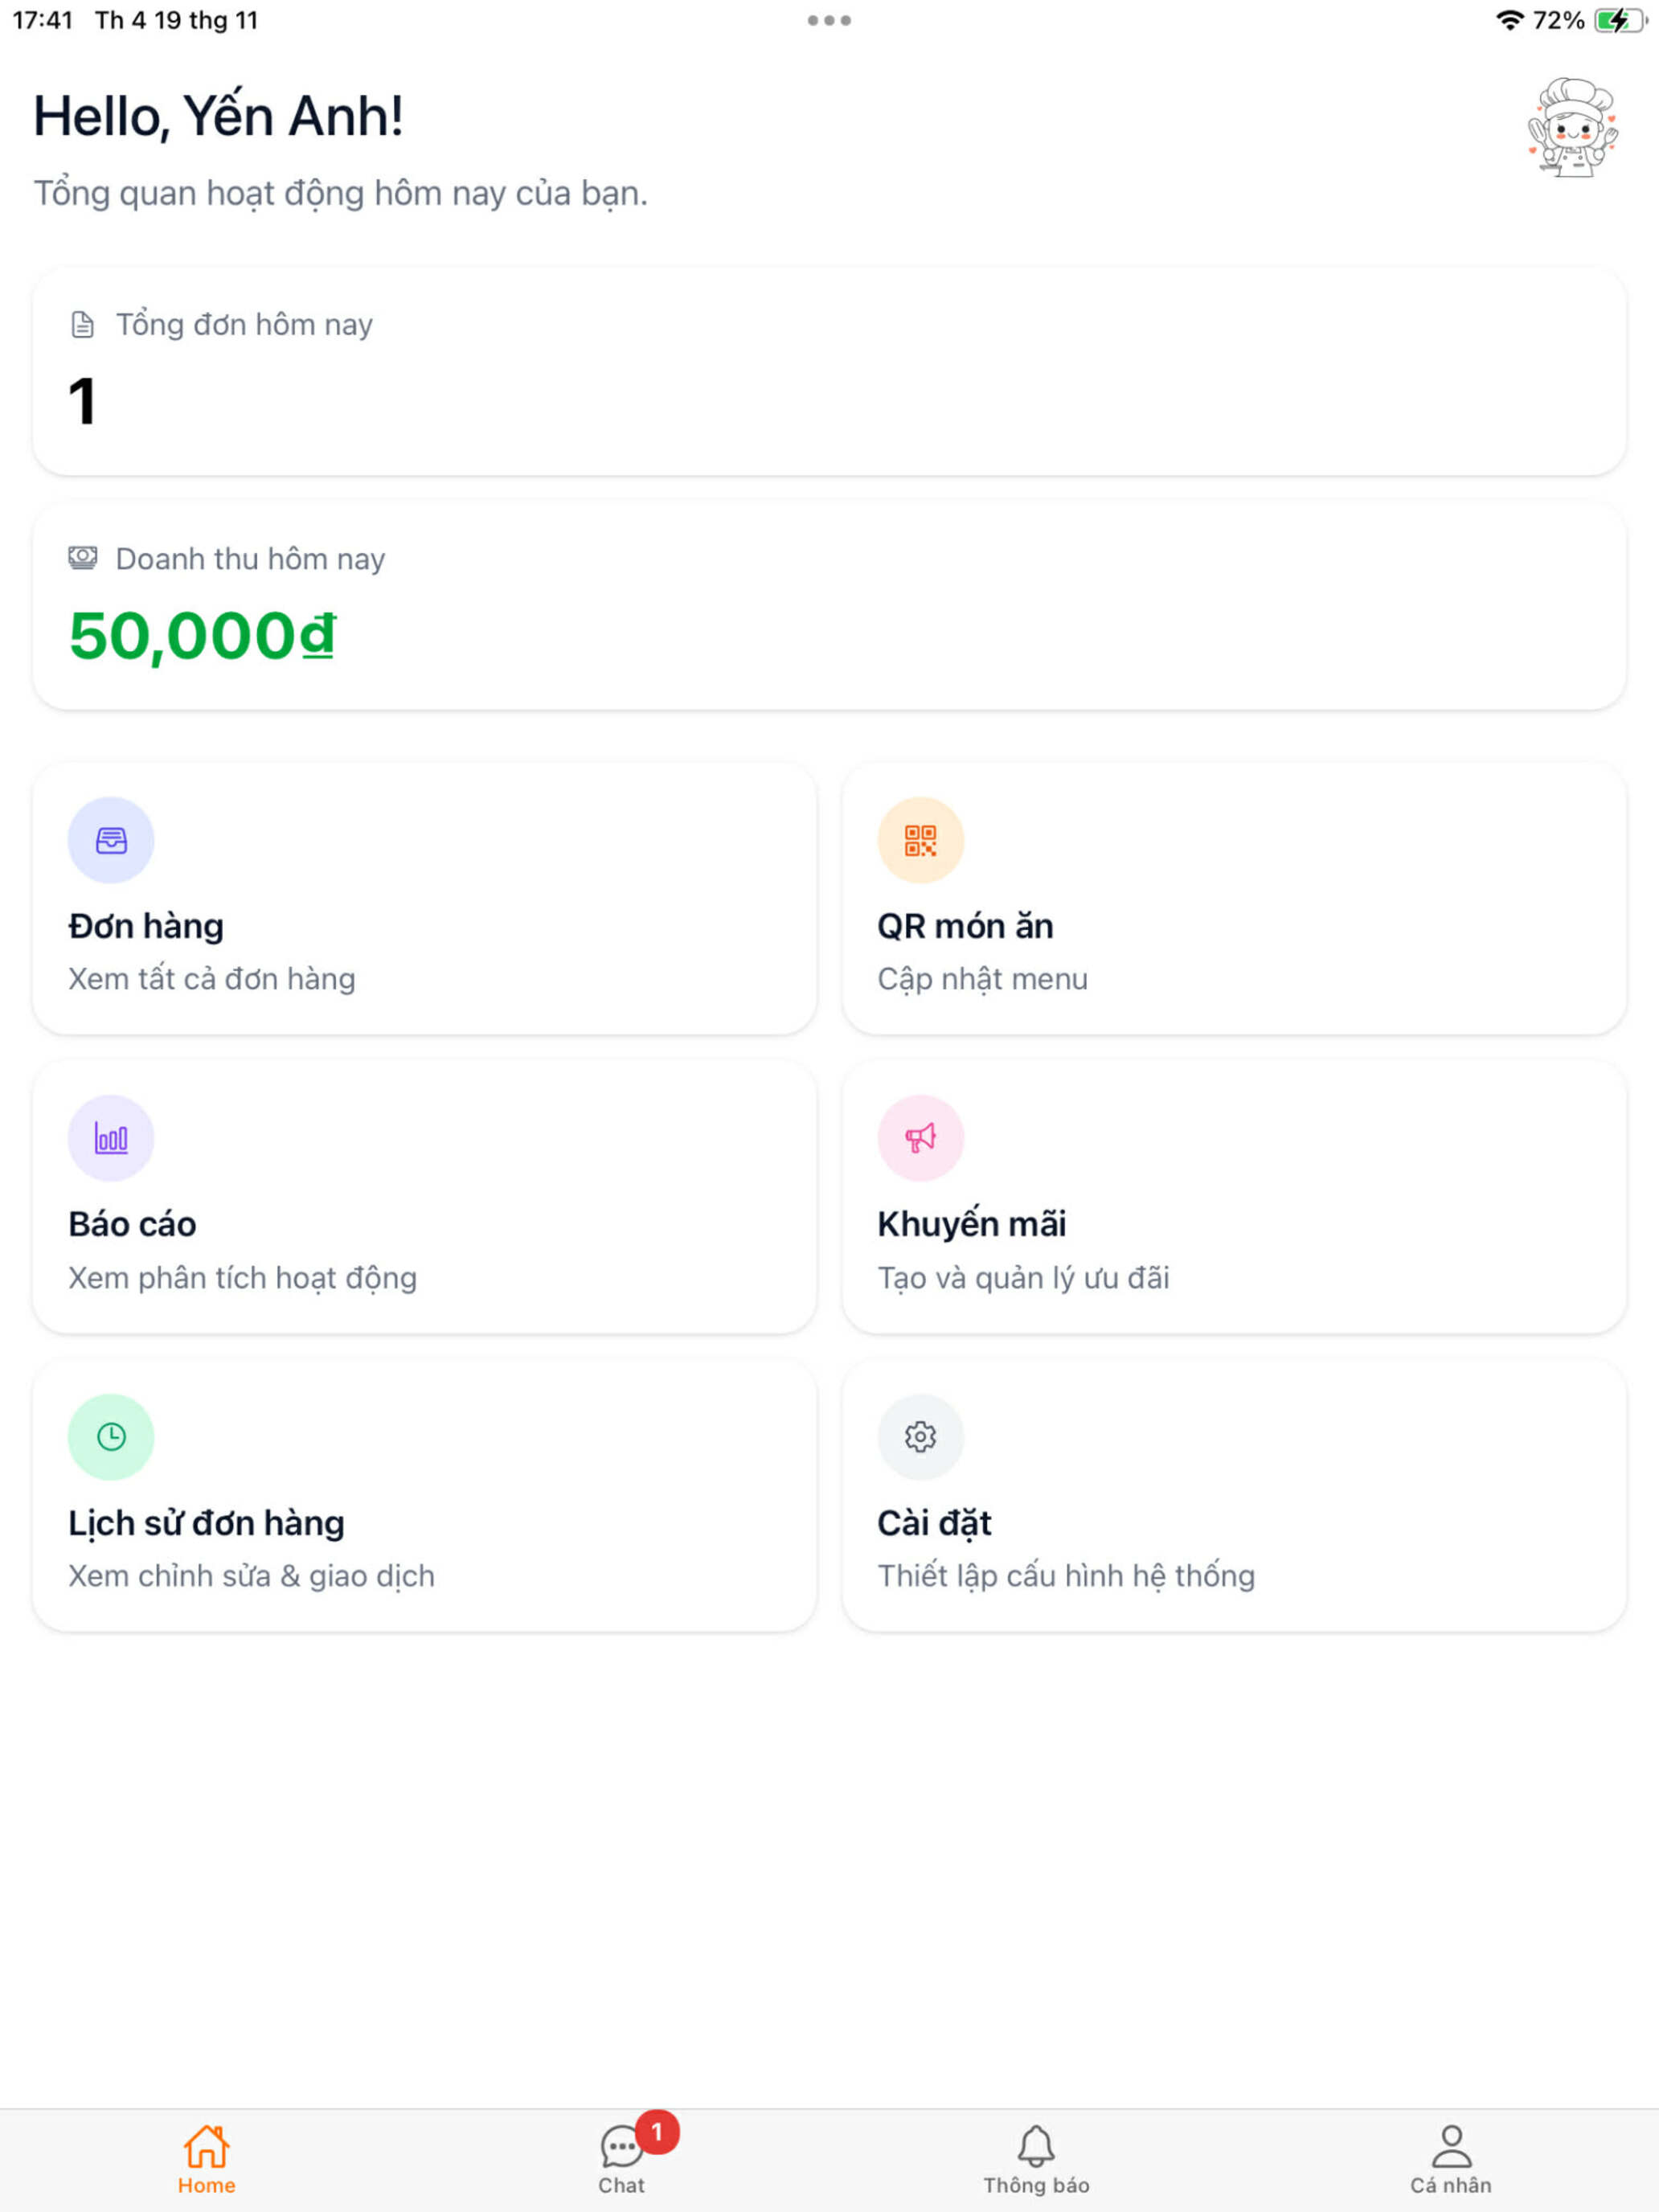Open Thiết lập cấu hình hệ thống
Screen dimensions: 1659x2212
coord(1066,1575)
